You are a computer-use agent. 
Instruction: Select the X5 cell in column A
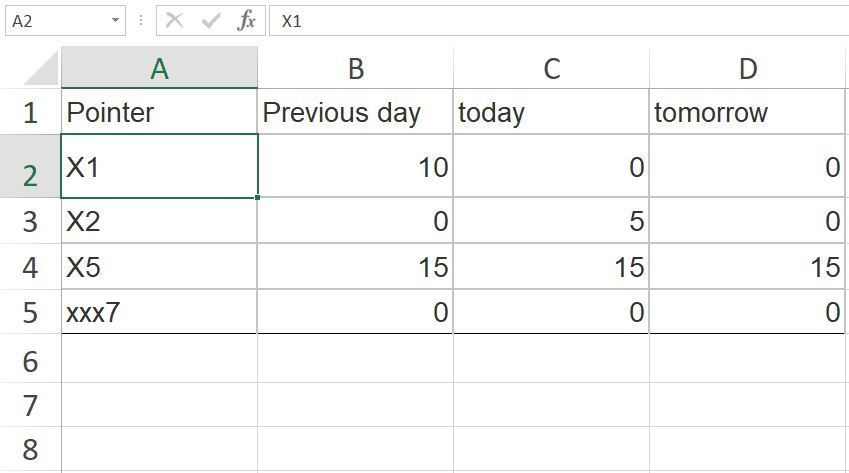(x=159, y=267)
